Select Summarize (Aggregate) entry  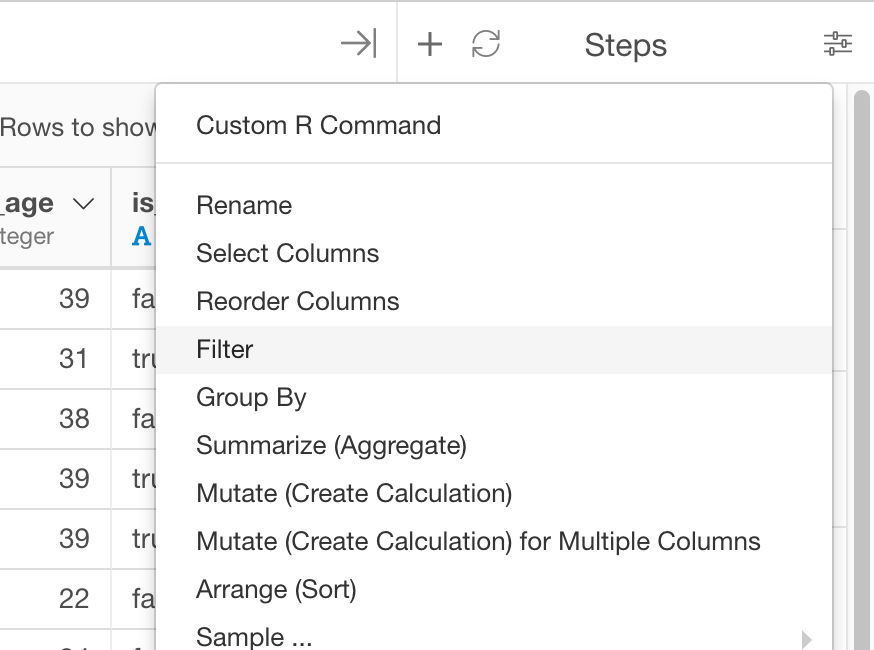[493, 445]
